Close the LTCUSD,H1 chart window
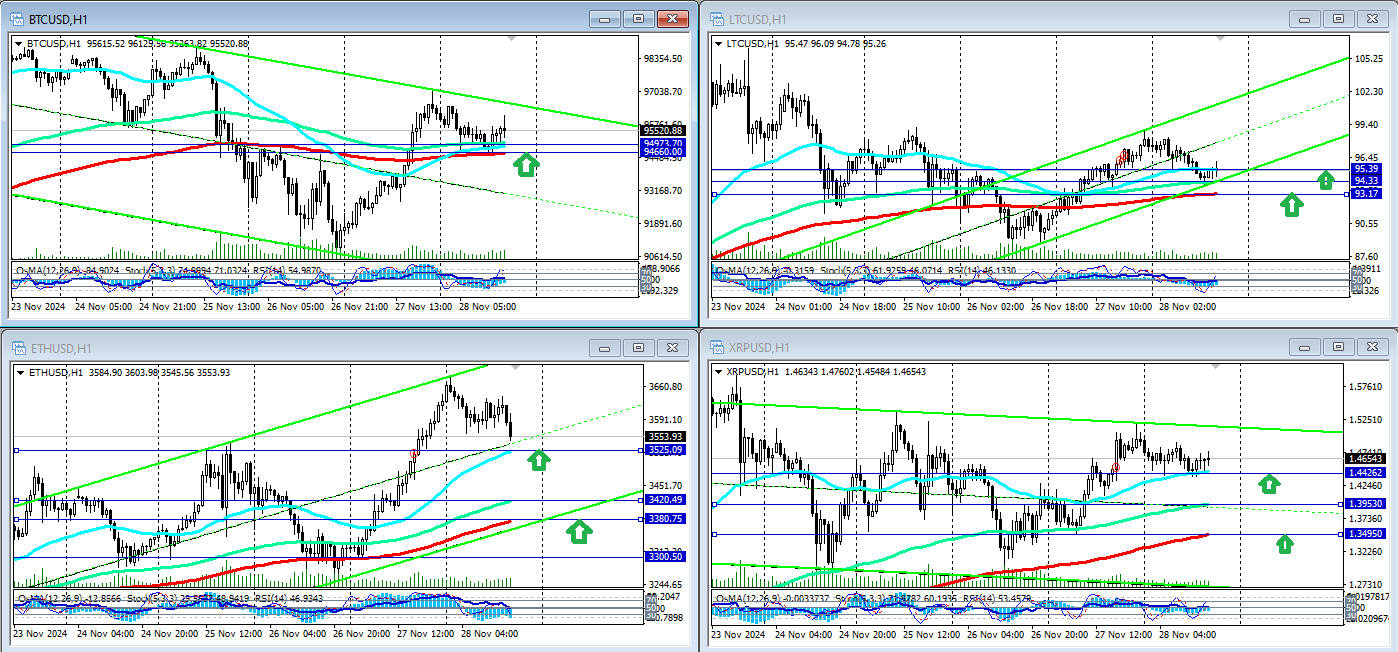 [1374, 19]
